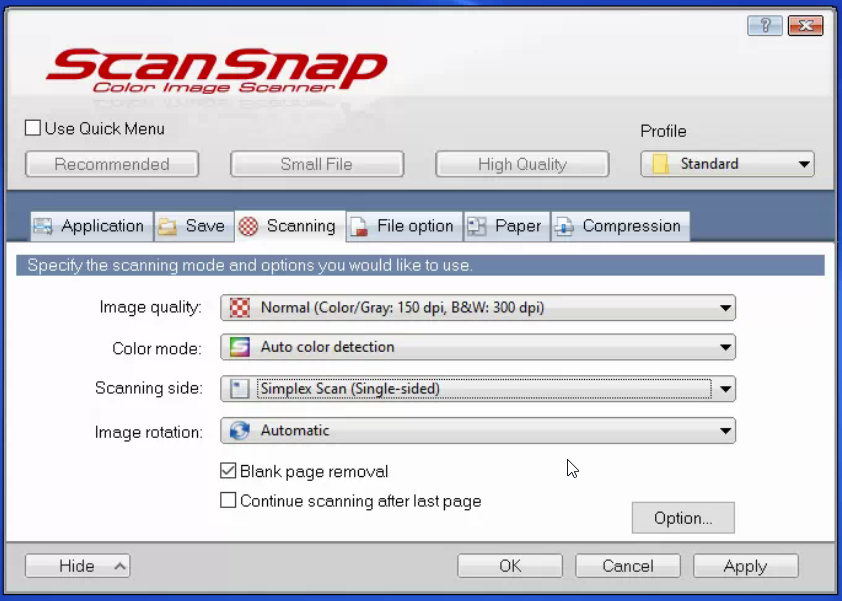Expand the Color mode dropdown arrow
The width and height of the screenshot is (842, 601).
(725, 347)
